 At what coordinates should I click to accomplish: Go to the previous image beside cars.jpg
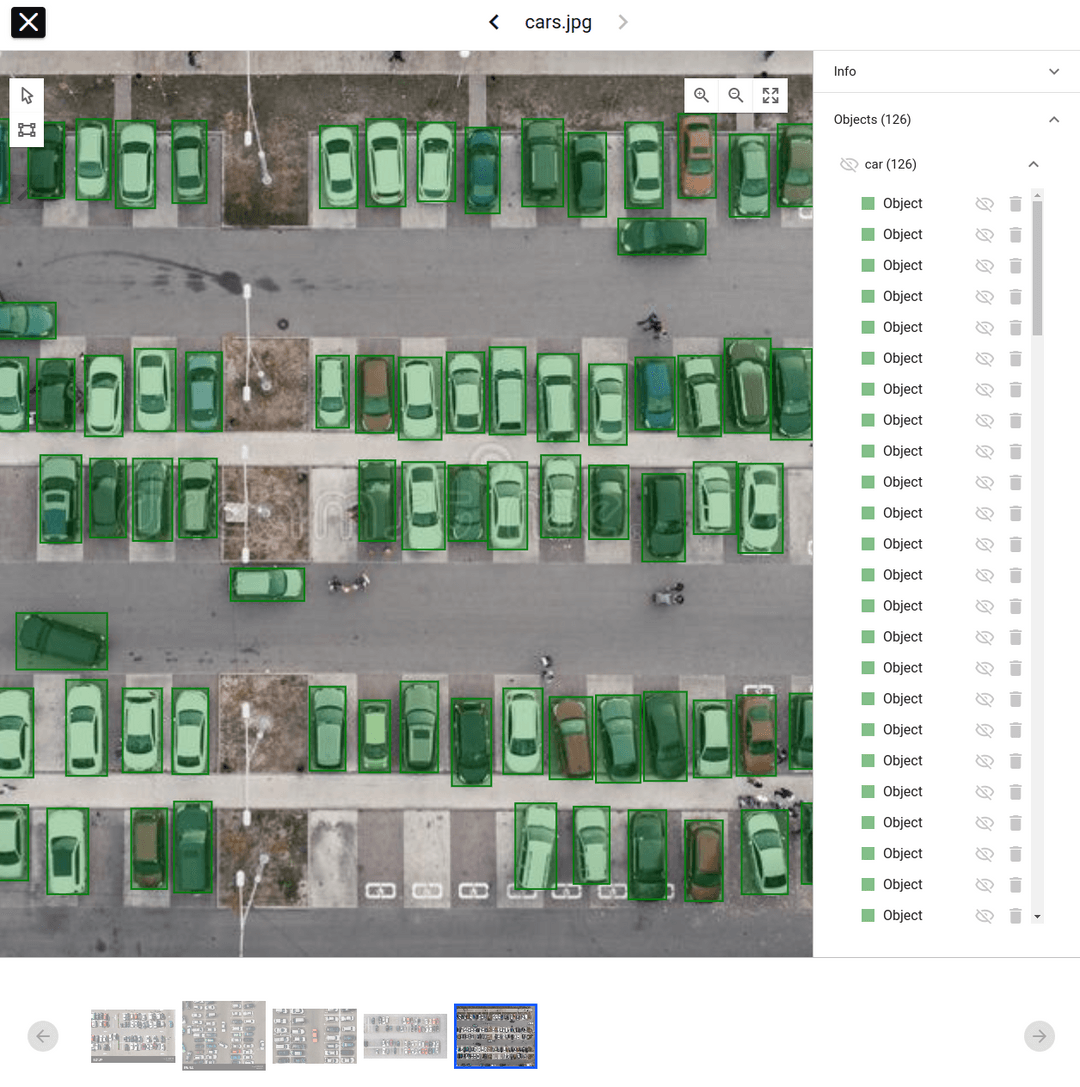point(493,21)
